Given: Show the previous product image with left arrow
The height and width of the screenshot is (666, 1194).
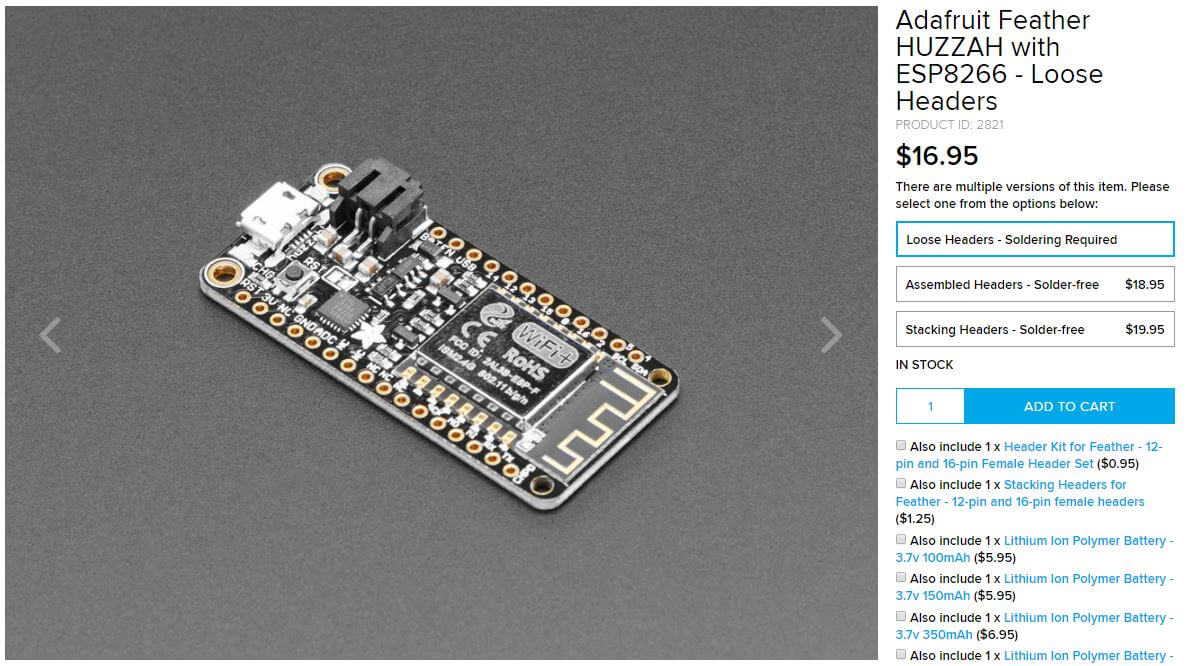Looking at the screenshot, I should click(50, 335).
